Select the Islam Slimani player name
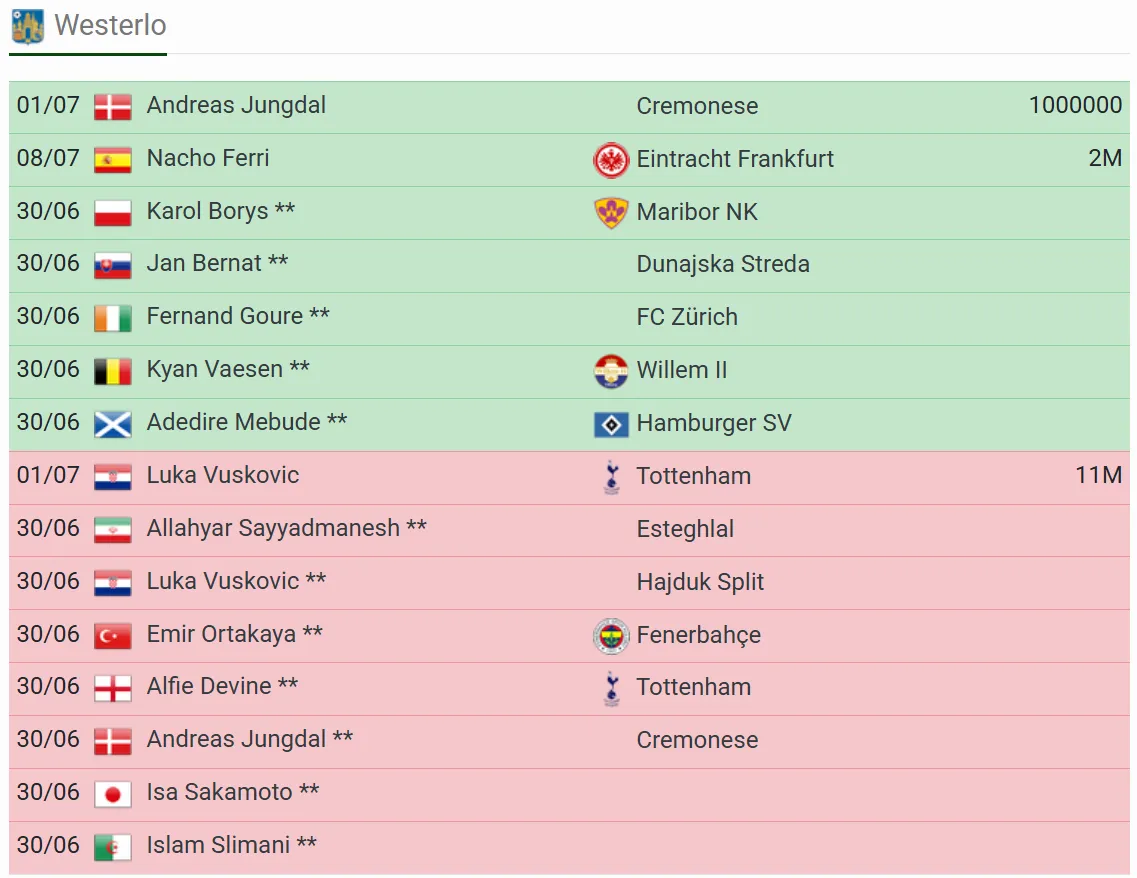1137x878 pixels. click(x=218, y=845)
